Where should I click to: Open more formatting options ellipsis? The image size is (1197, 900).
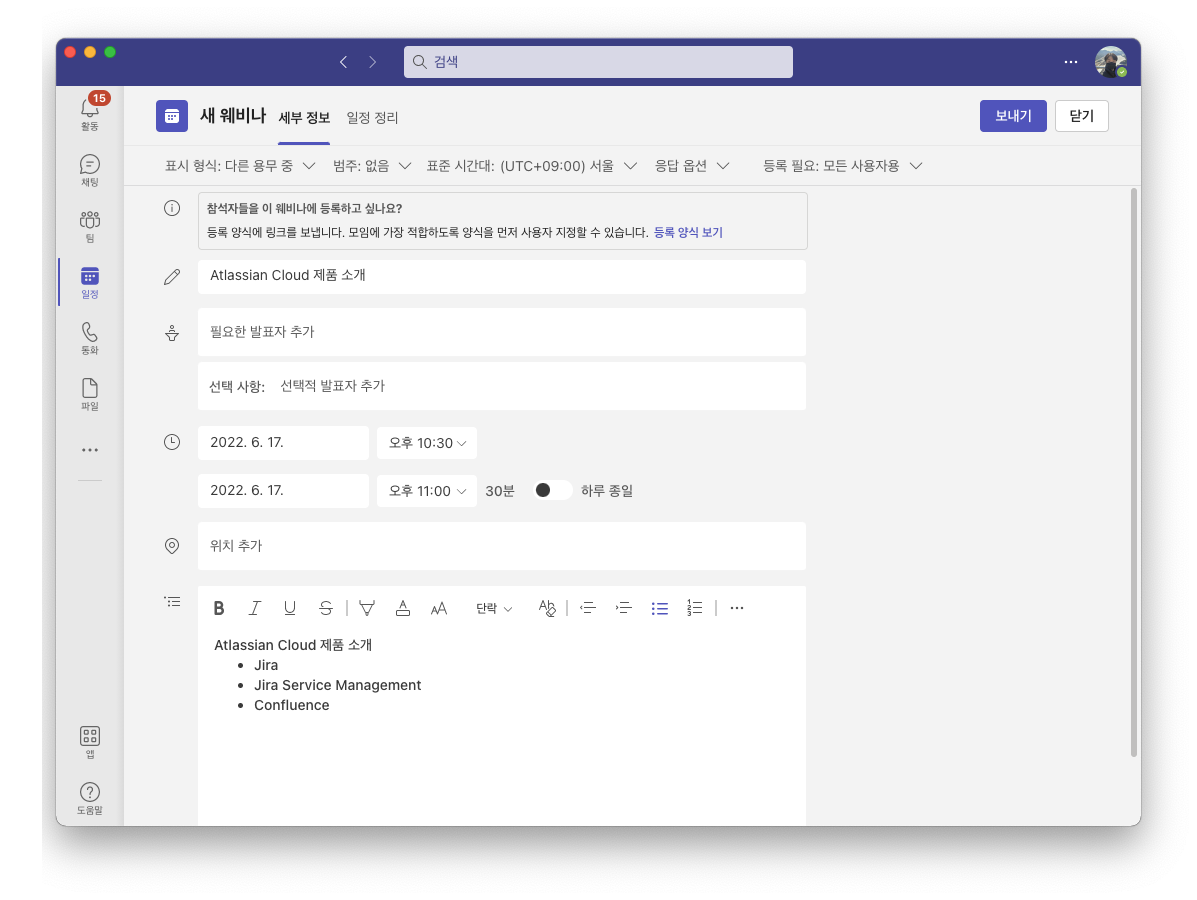click(737, 608)
